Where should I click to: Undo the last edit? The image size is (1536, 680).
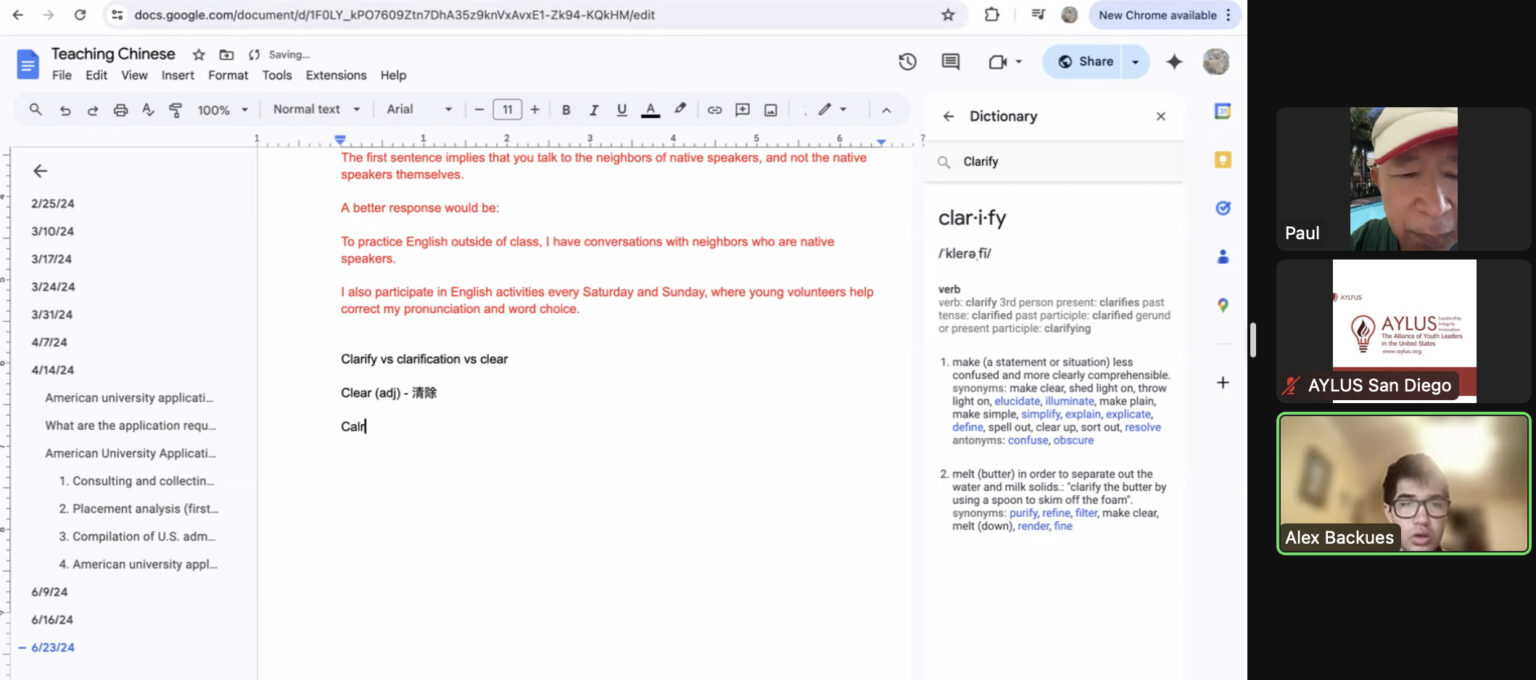65,110
